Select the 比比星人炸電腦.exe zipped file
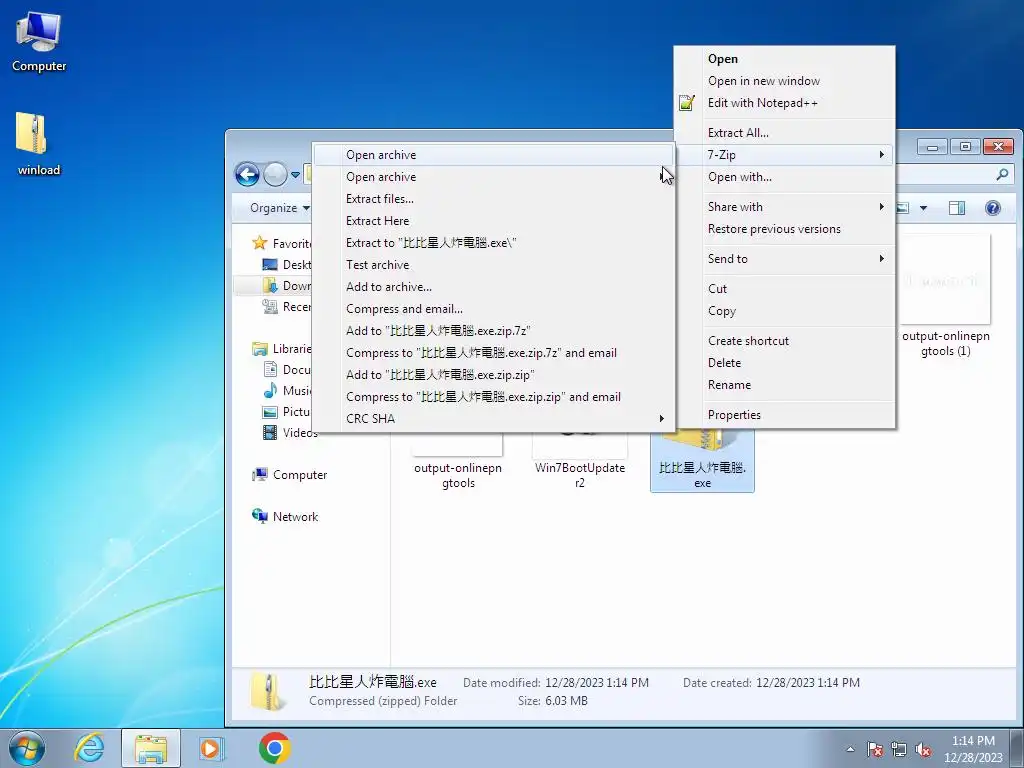The width and height of the screenshot is (1024, 768). point(702,460)
